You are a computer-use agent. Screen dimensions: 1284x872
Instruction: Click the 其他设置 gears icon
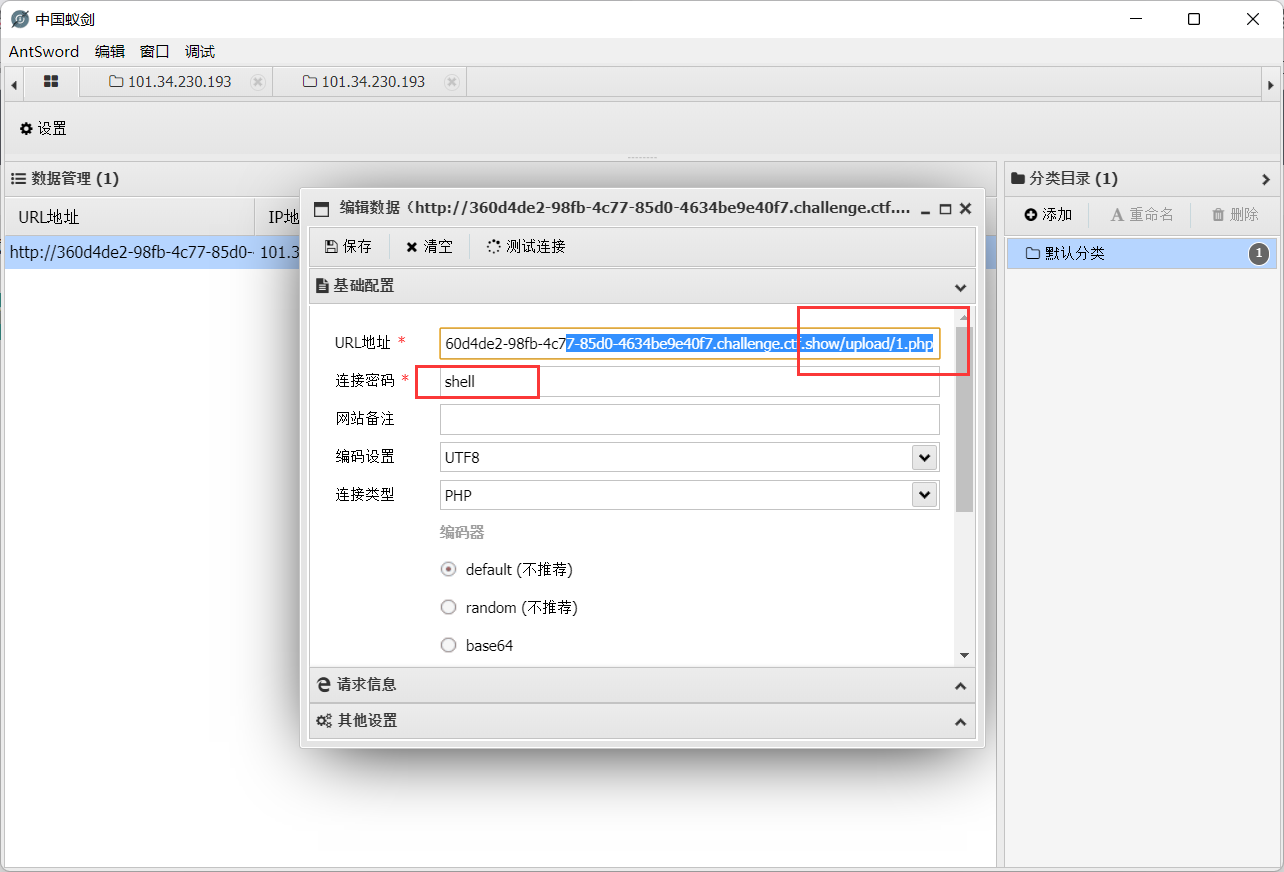(x=324, y=721)
